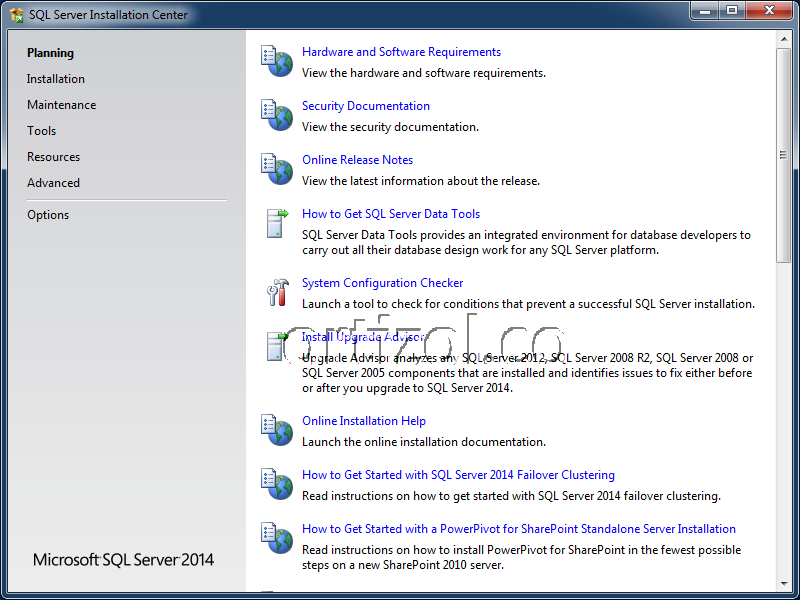Minimize the Installation Center window

click(x=705, y=10)
